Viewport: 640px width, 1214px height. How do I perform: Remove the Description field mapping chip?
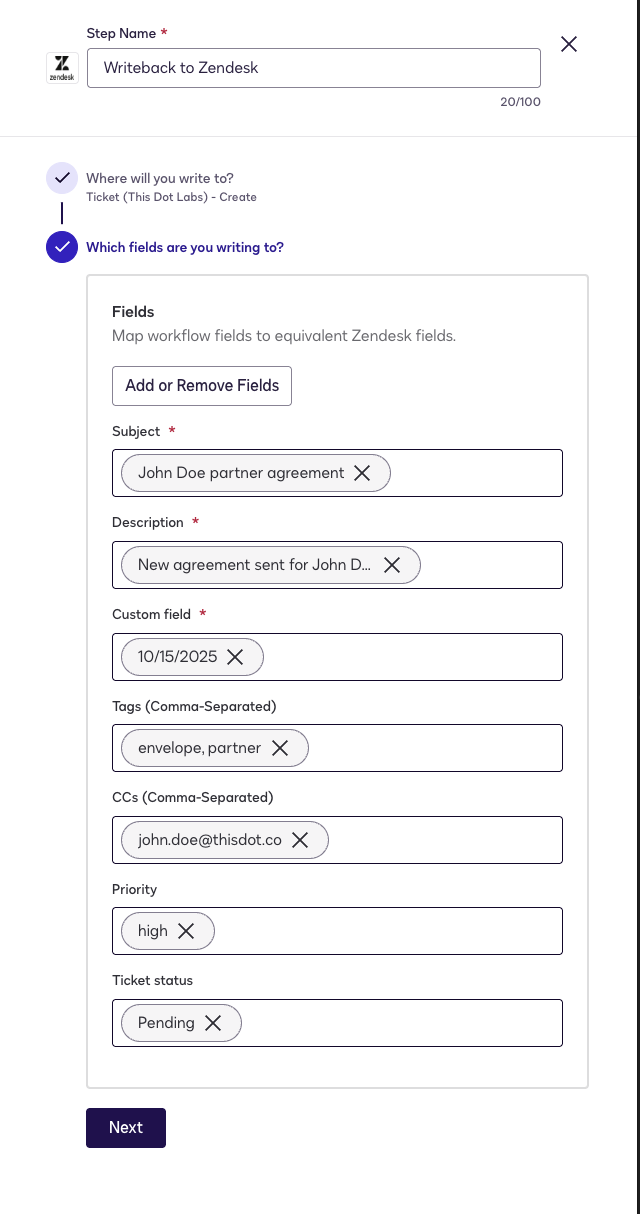[x=392, y=565]
